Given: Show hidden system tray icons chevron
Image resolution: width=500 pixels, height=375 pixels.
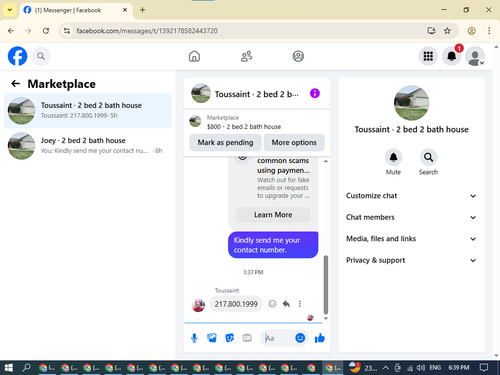Looking at the screenshot, I should (386, 368).
